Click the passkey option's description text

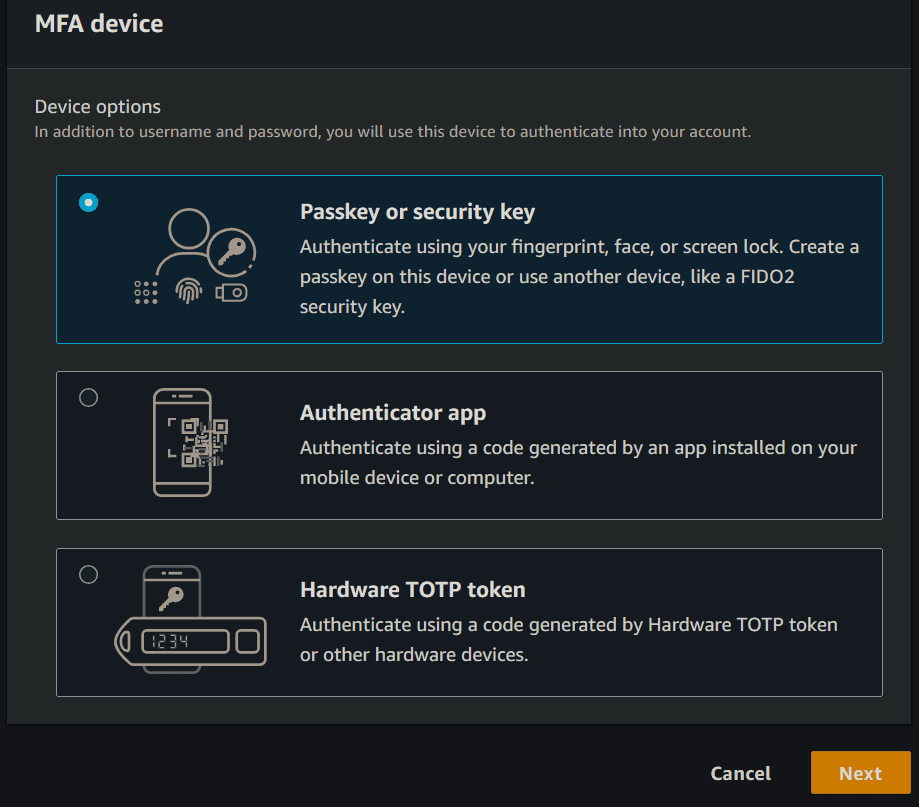point(579,277)
